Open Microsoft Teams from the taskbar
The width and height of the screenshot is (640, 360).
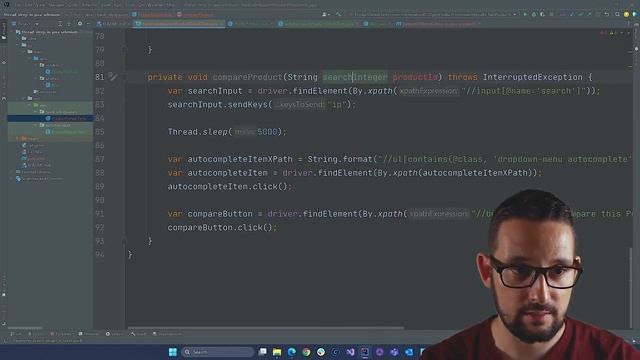394,352
